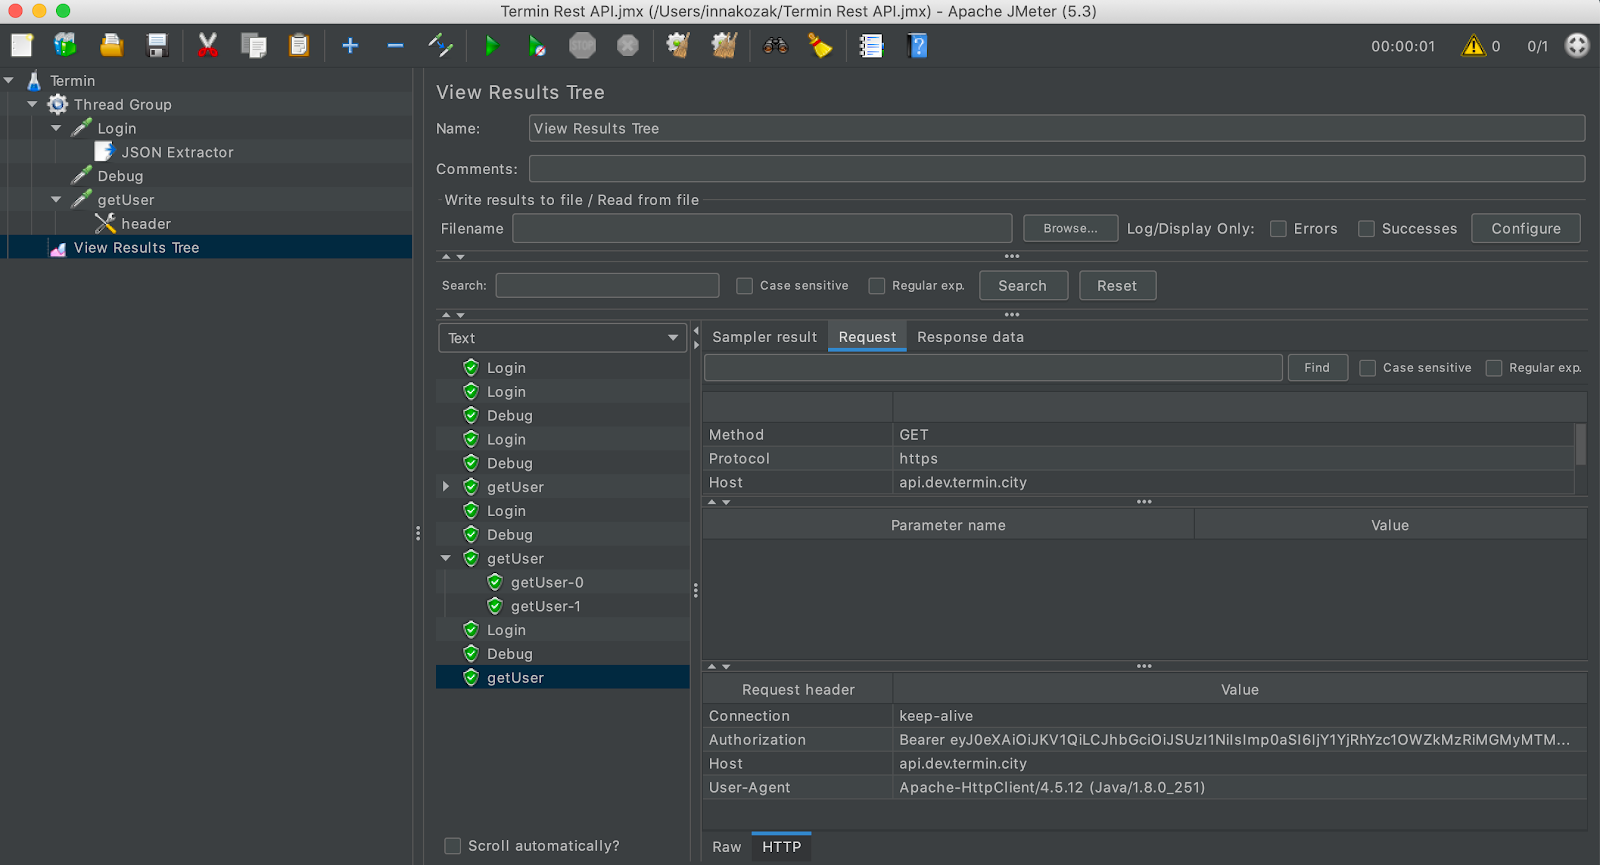Select the getUser-0 result row
Viewport: 1600px width, 865px height.
(547, 582)
